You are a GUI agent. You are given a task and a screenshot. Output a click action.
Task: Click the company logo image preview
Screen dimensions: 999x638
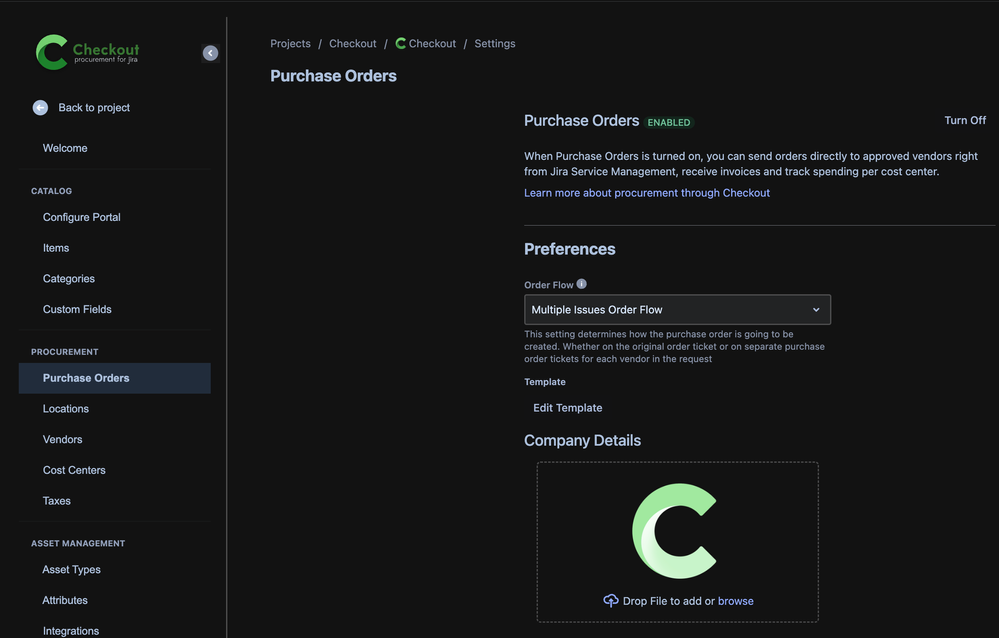[x=675, y=531]
